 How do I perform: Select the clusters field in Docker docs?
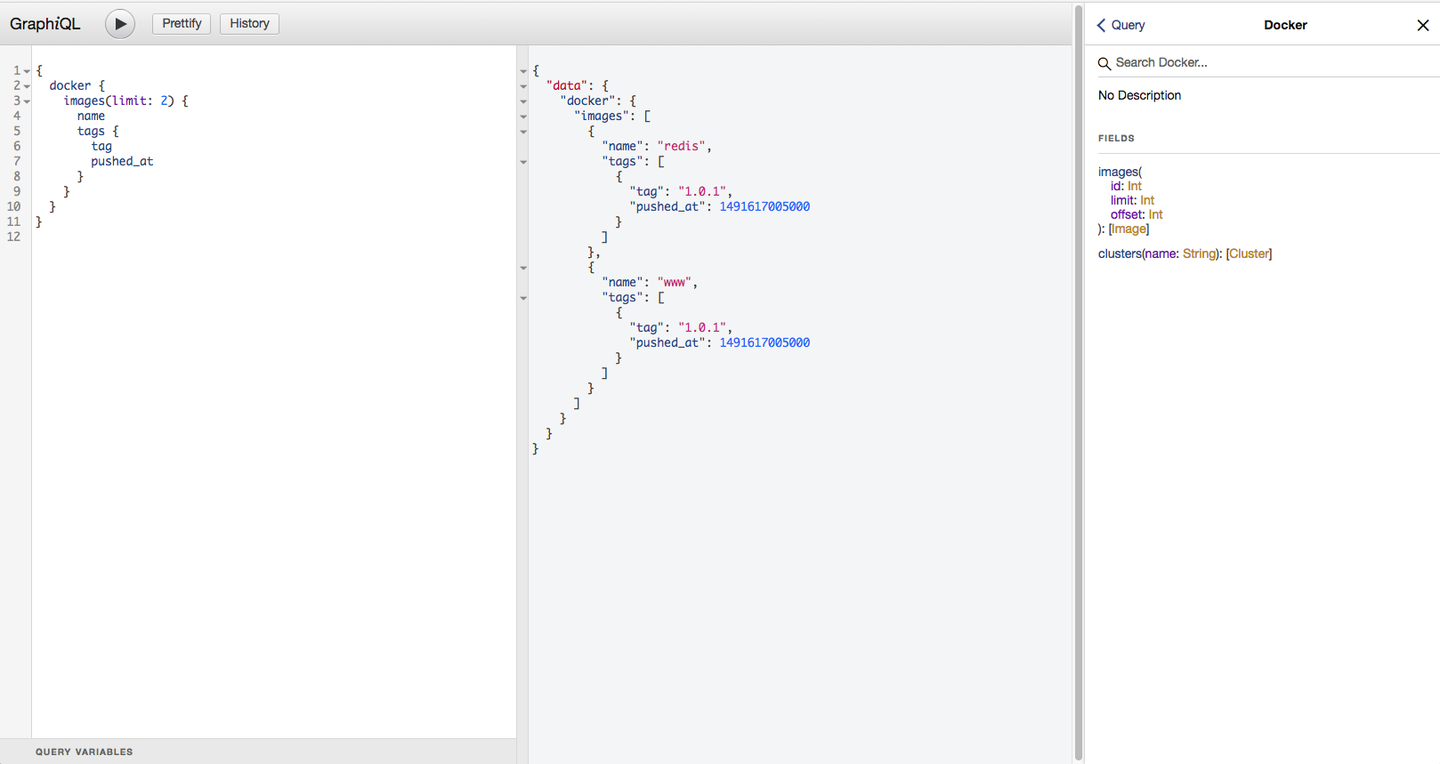point(1119,253)
